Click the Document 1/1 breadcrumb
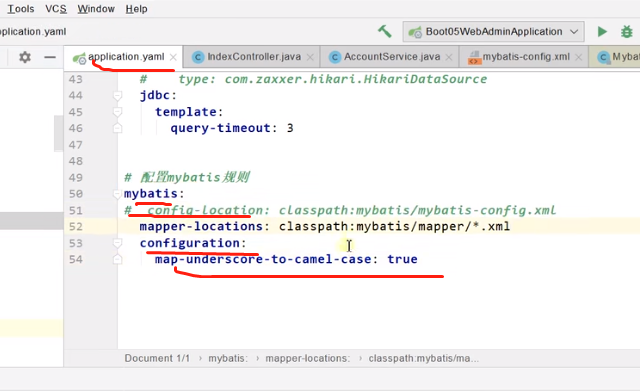 point(157,358)
